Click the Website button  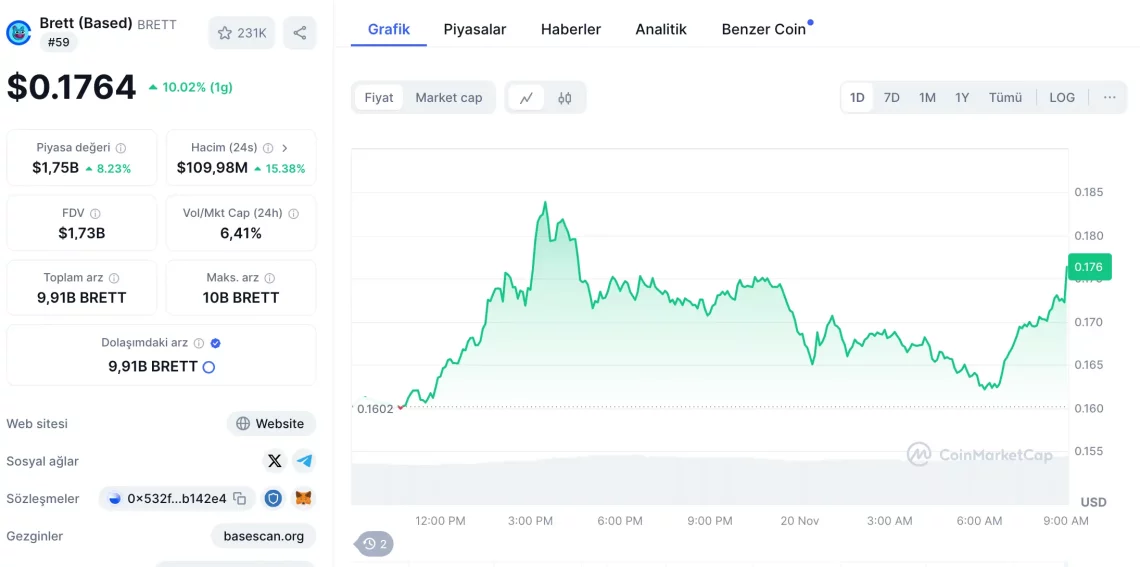[x=270, y=424]
